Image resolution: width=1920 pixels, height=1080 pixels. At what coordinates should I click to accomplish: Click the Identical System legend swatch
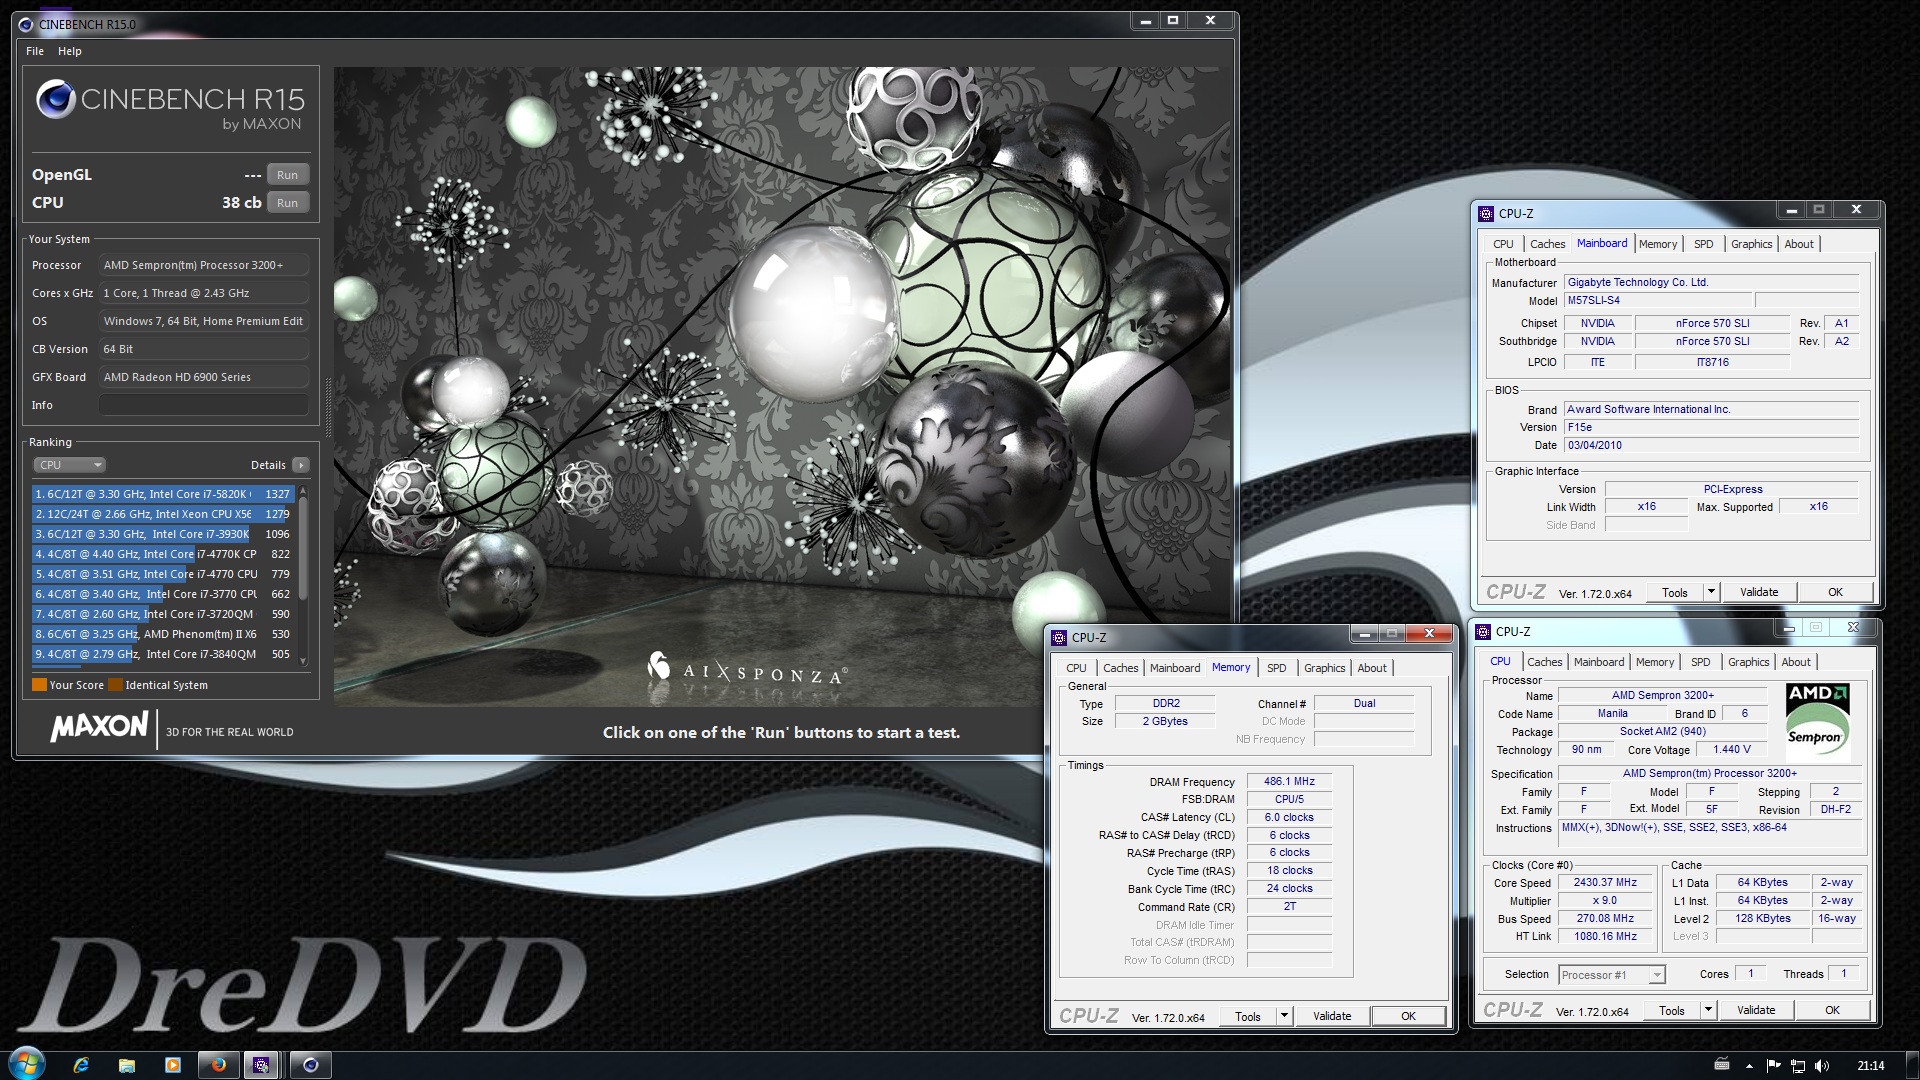point(115,685)
